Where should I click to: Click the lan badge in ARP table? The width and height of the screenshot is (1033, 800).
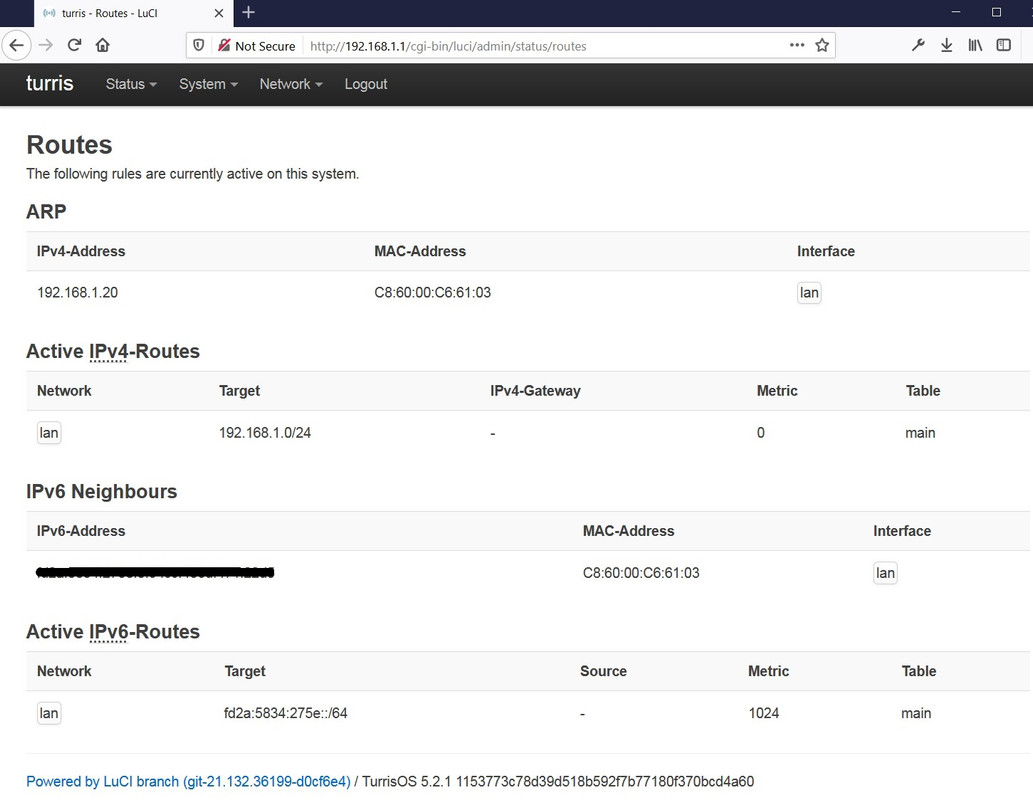point(809,293)
